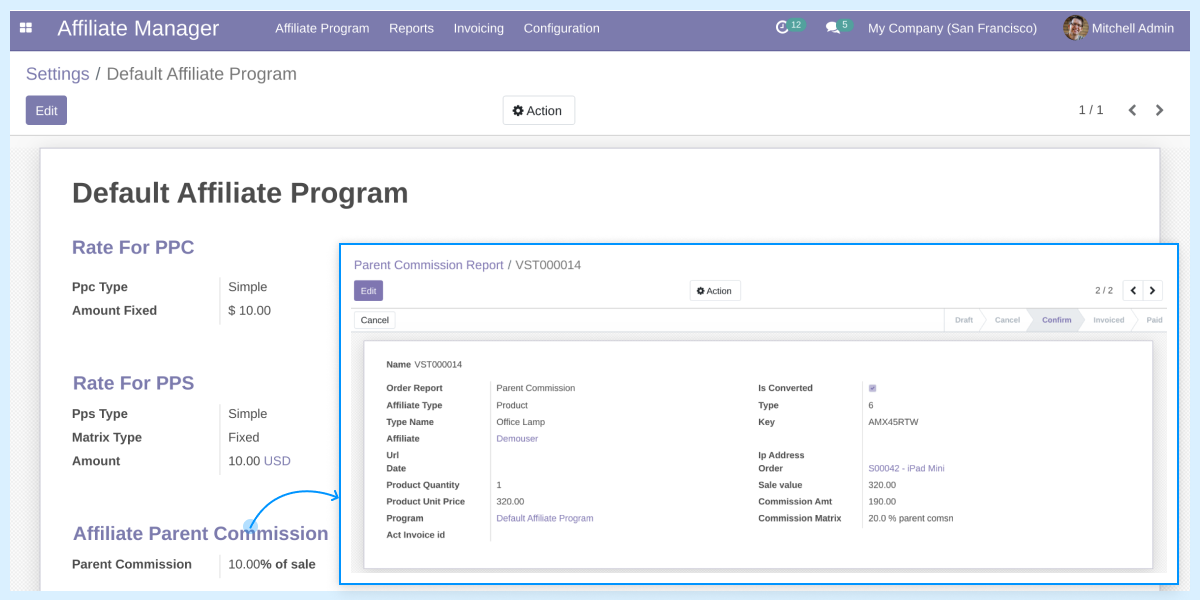The image size is (1200, 600).
Task: Open the Invoicing menu
Action: (478, 28)
